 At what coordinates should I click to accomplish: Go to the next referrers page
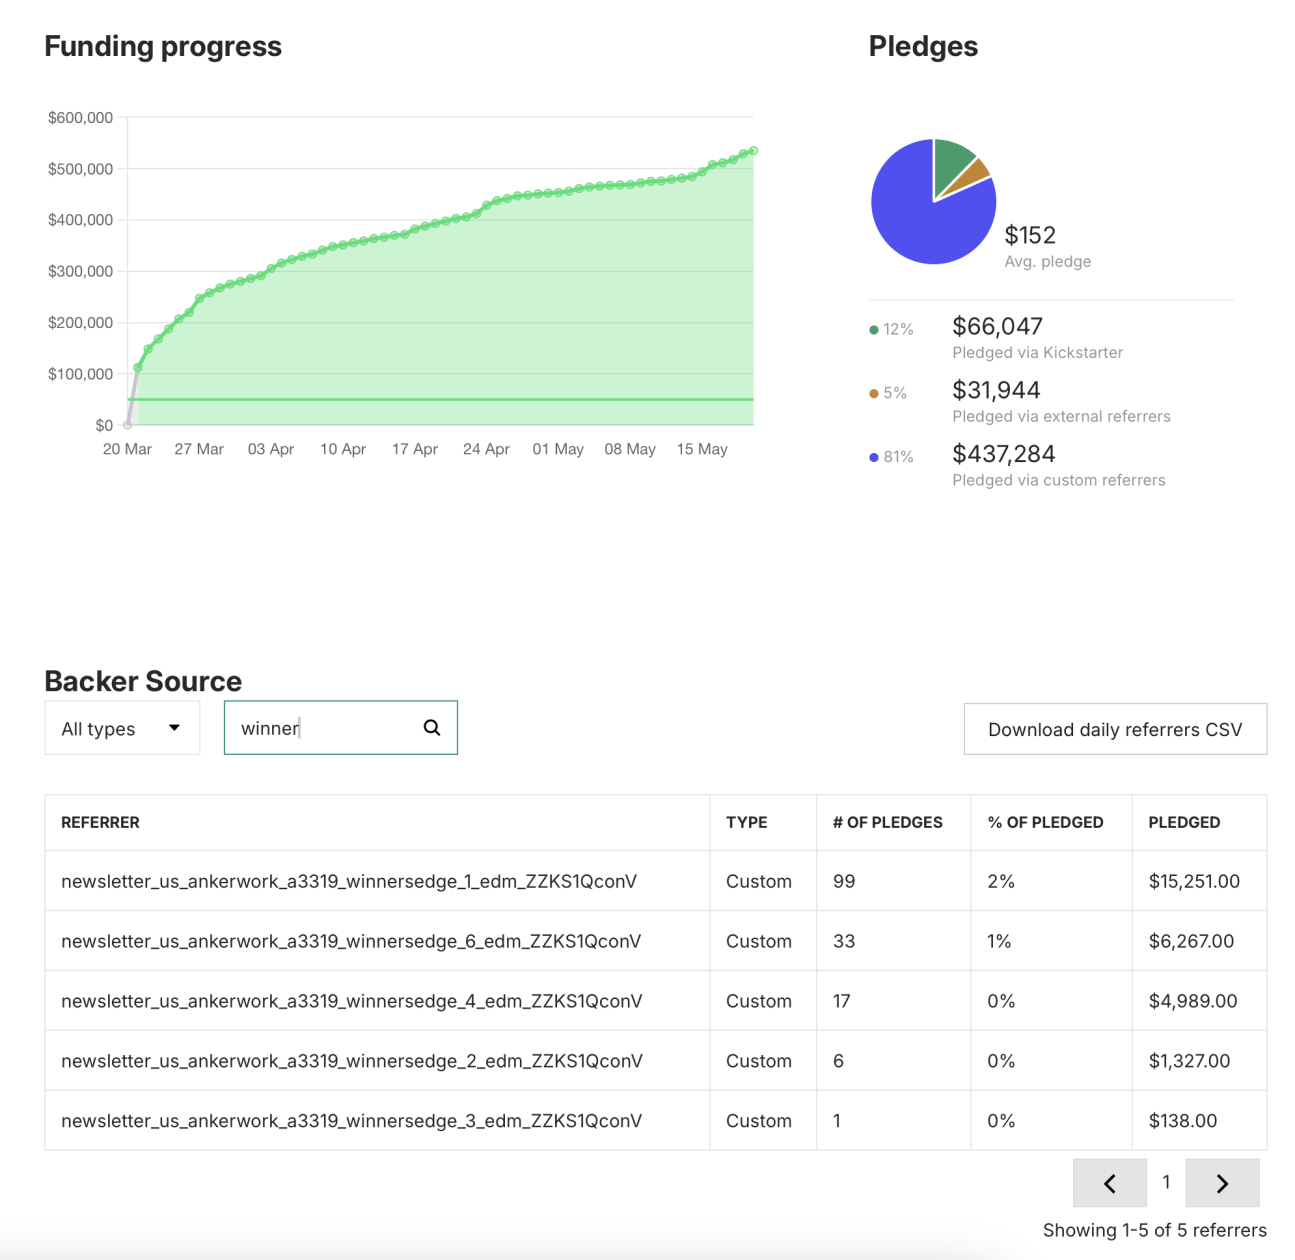[x=1221, y=1184]
